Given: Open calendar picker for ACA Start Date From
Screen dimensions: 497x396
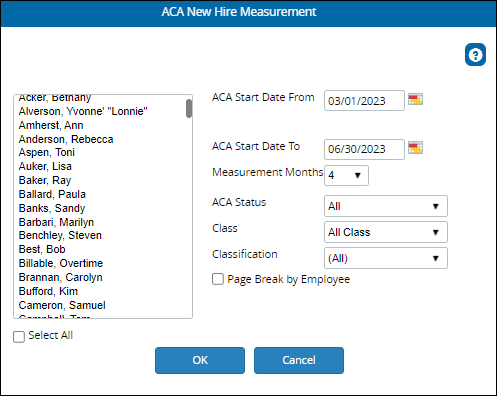Looking at the screenshot, I should (x=415, y=99).
